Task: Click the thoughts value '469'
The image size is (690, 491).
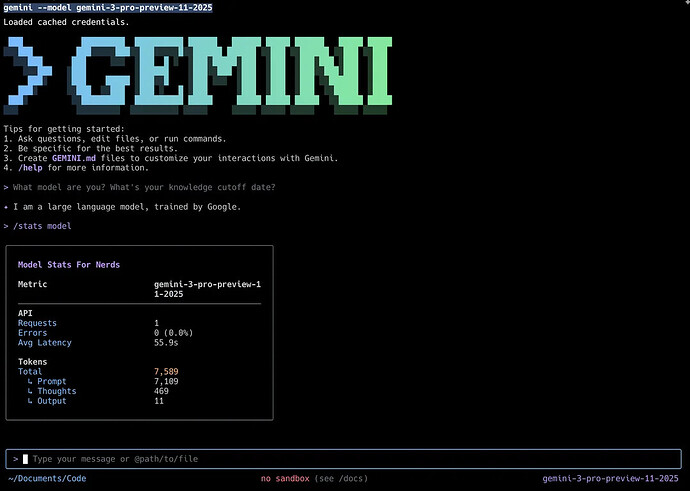Action: pos(161,391)
